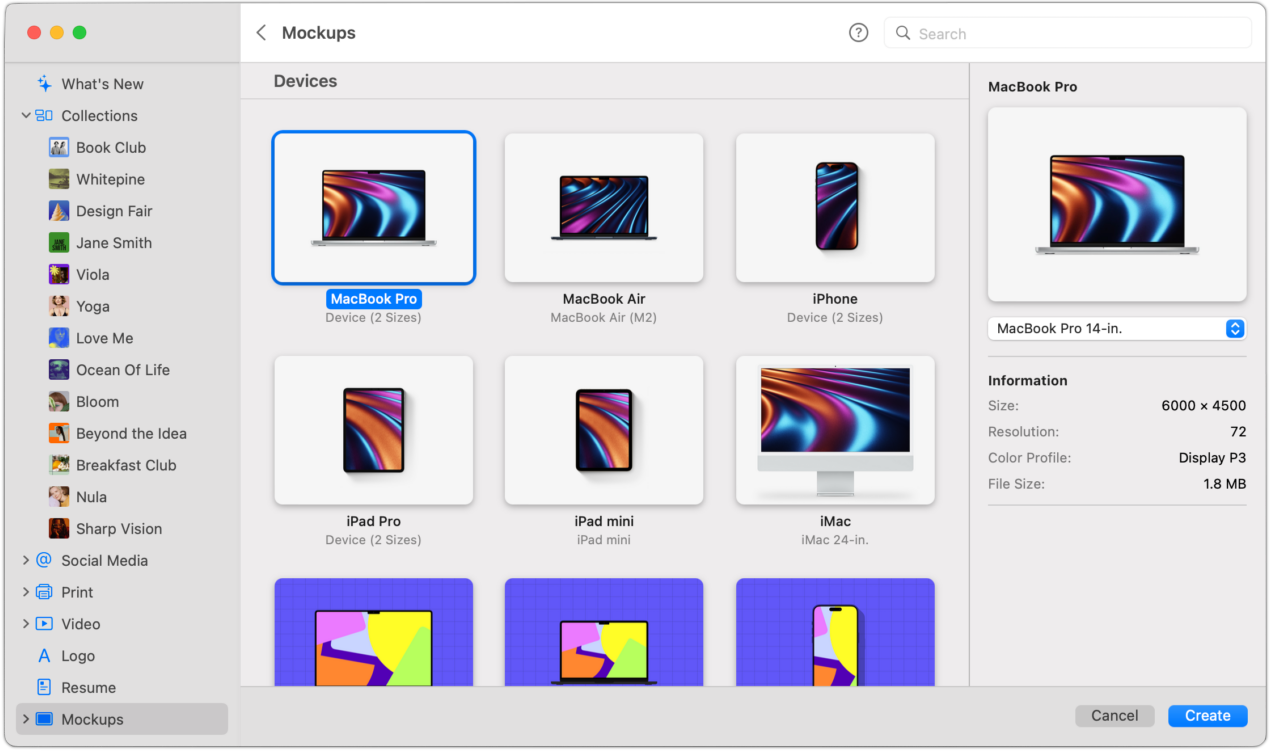The width and height of the screenshot is (1270, 753).
Task: Select the iMac mockup thumbnail
Action: tap(835, 430)
